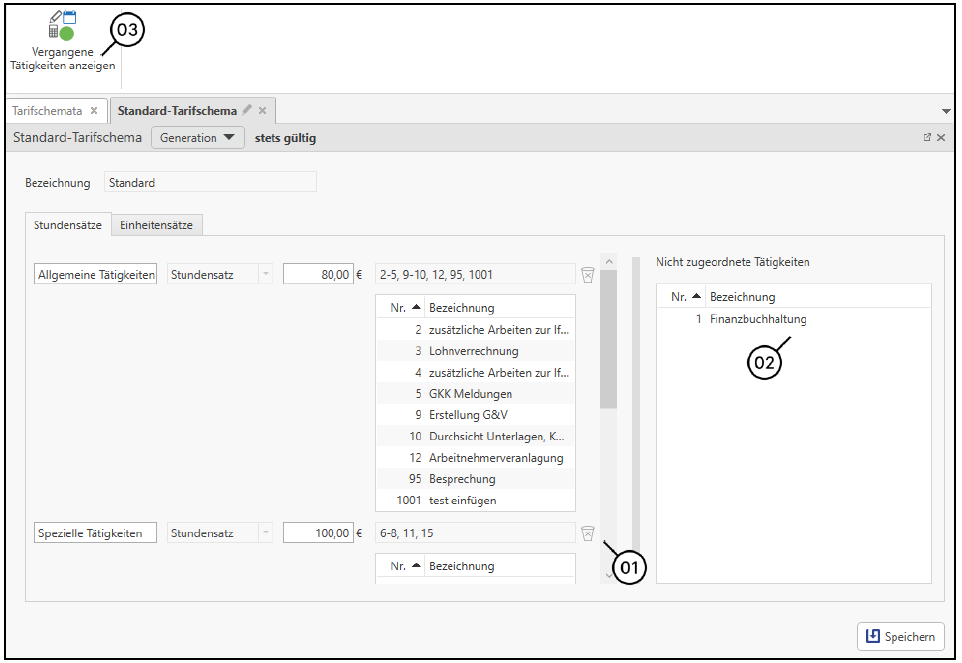Close the Tarifschemata tab
The height and width of the screenshot is (663, 962).
click(94, 111)
